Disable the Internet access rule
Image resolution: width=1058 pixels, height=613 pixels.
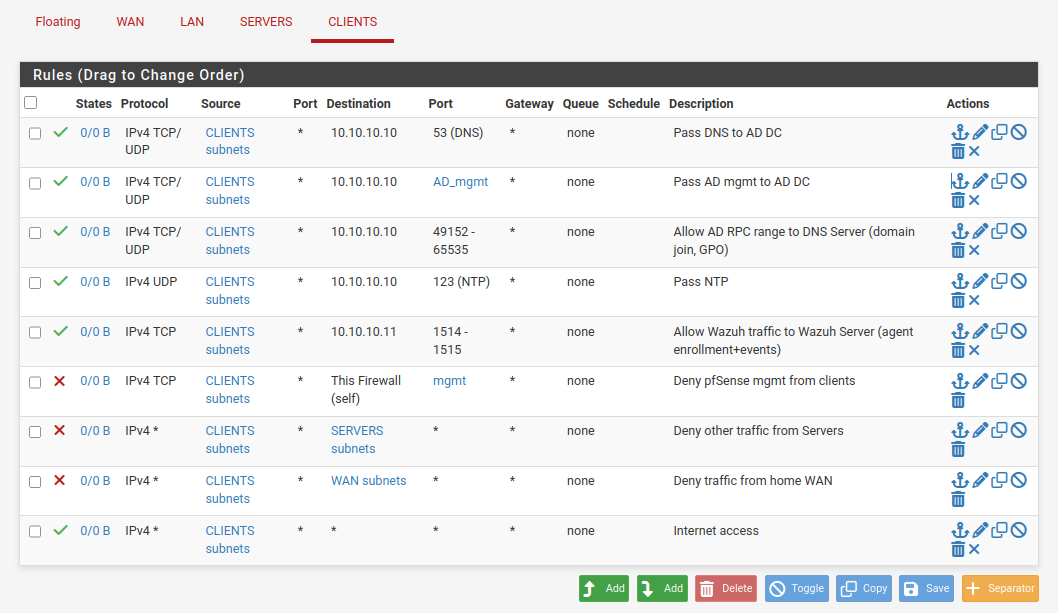click(x=1019, y=531)
